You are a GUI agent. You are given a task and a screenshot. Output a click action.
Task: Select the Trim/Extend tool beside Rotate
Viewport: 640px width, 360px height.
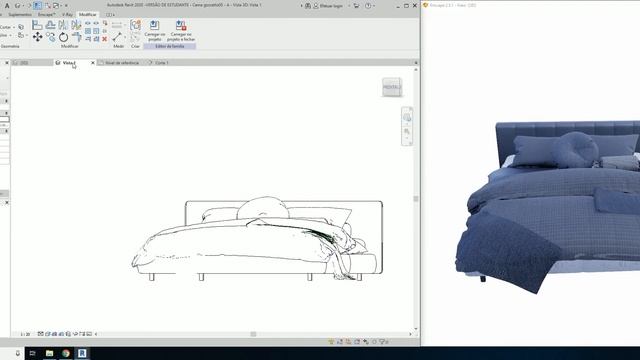point(76,37)
